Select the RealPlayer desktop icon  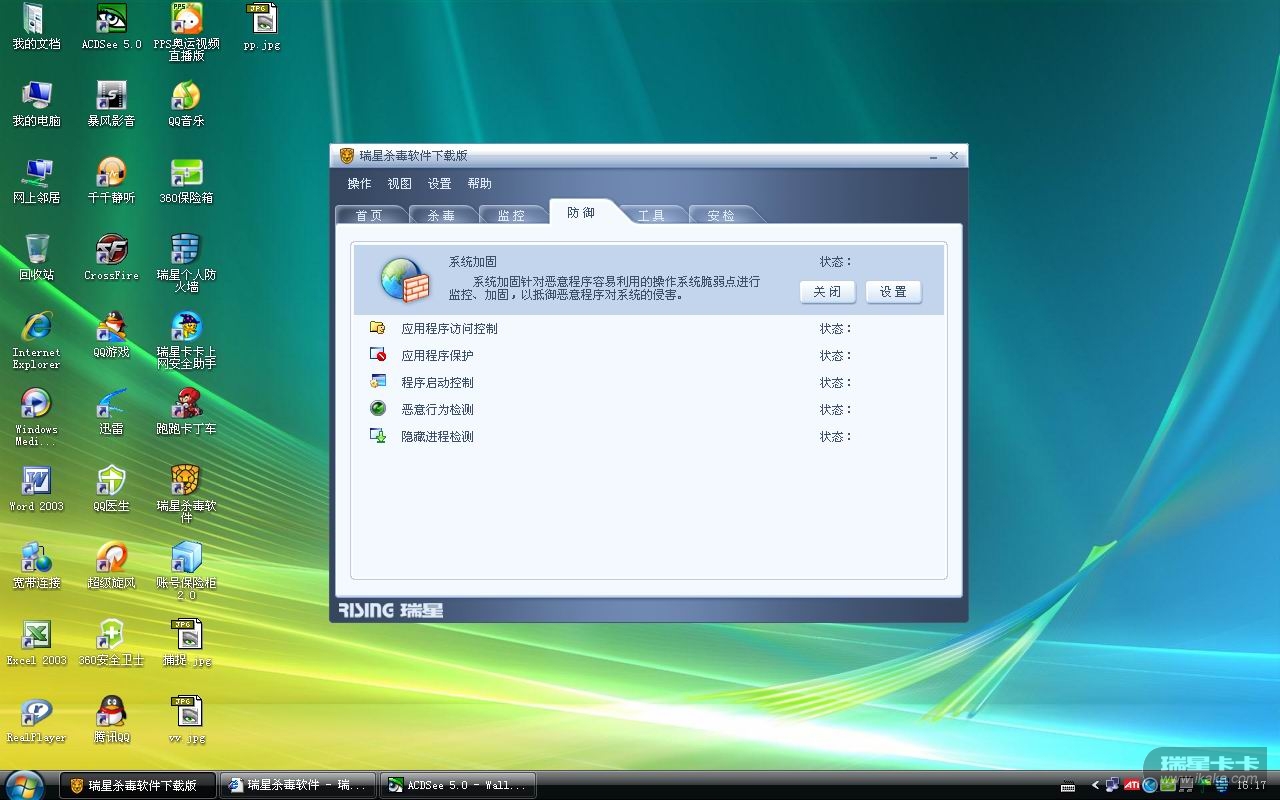[x=36, y=720]
